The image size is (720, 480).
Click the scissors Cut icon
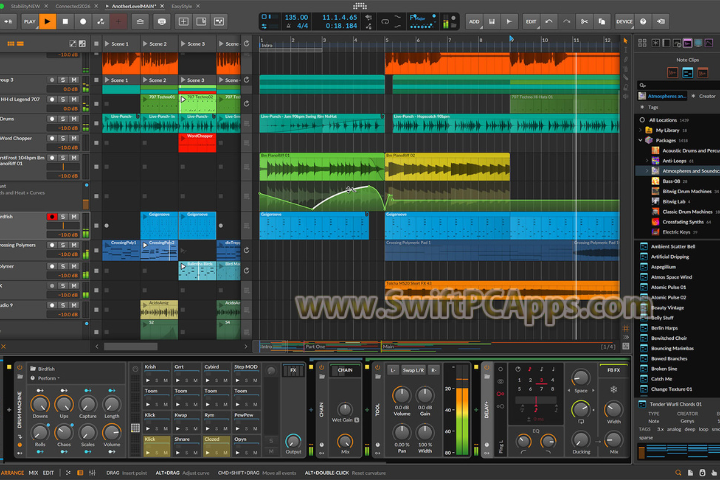pos(584,22)
